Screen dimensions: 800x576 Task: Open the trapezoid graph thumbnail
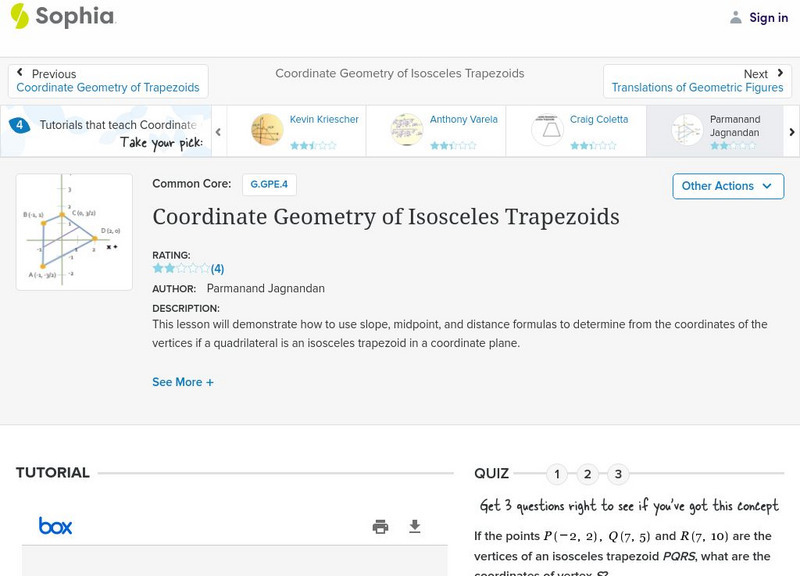tap(74, 232)
